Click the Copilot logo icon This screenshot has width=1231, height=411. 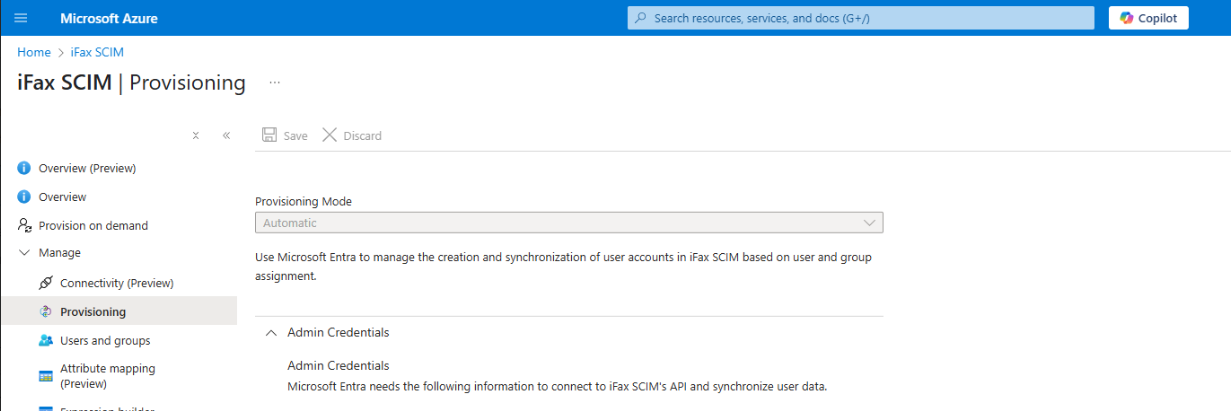(x=1126, y=18)
